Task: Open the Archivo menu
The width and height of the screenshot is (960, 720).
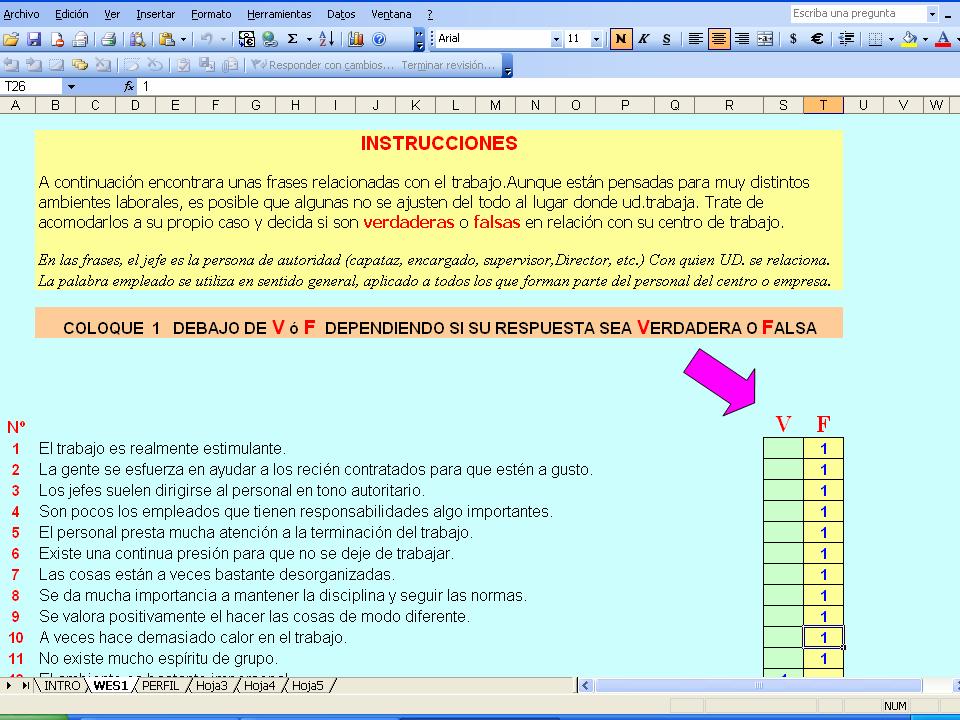Action: [x=21, y=13]
